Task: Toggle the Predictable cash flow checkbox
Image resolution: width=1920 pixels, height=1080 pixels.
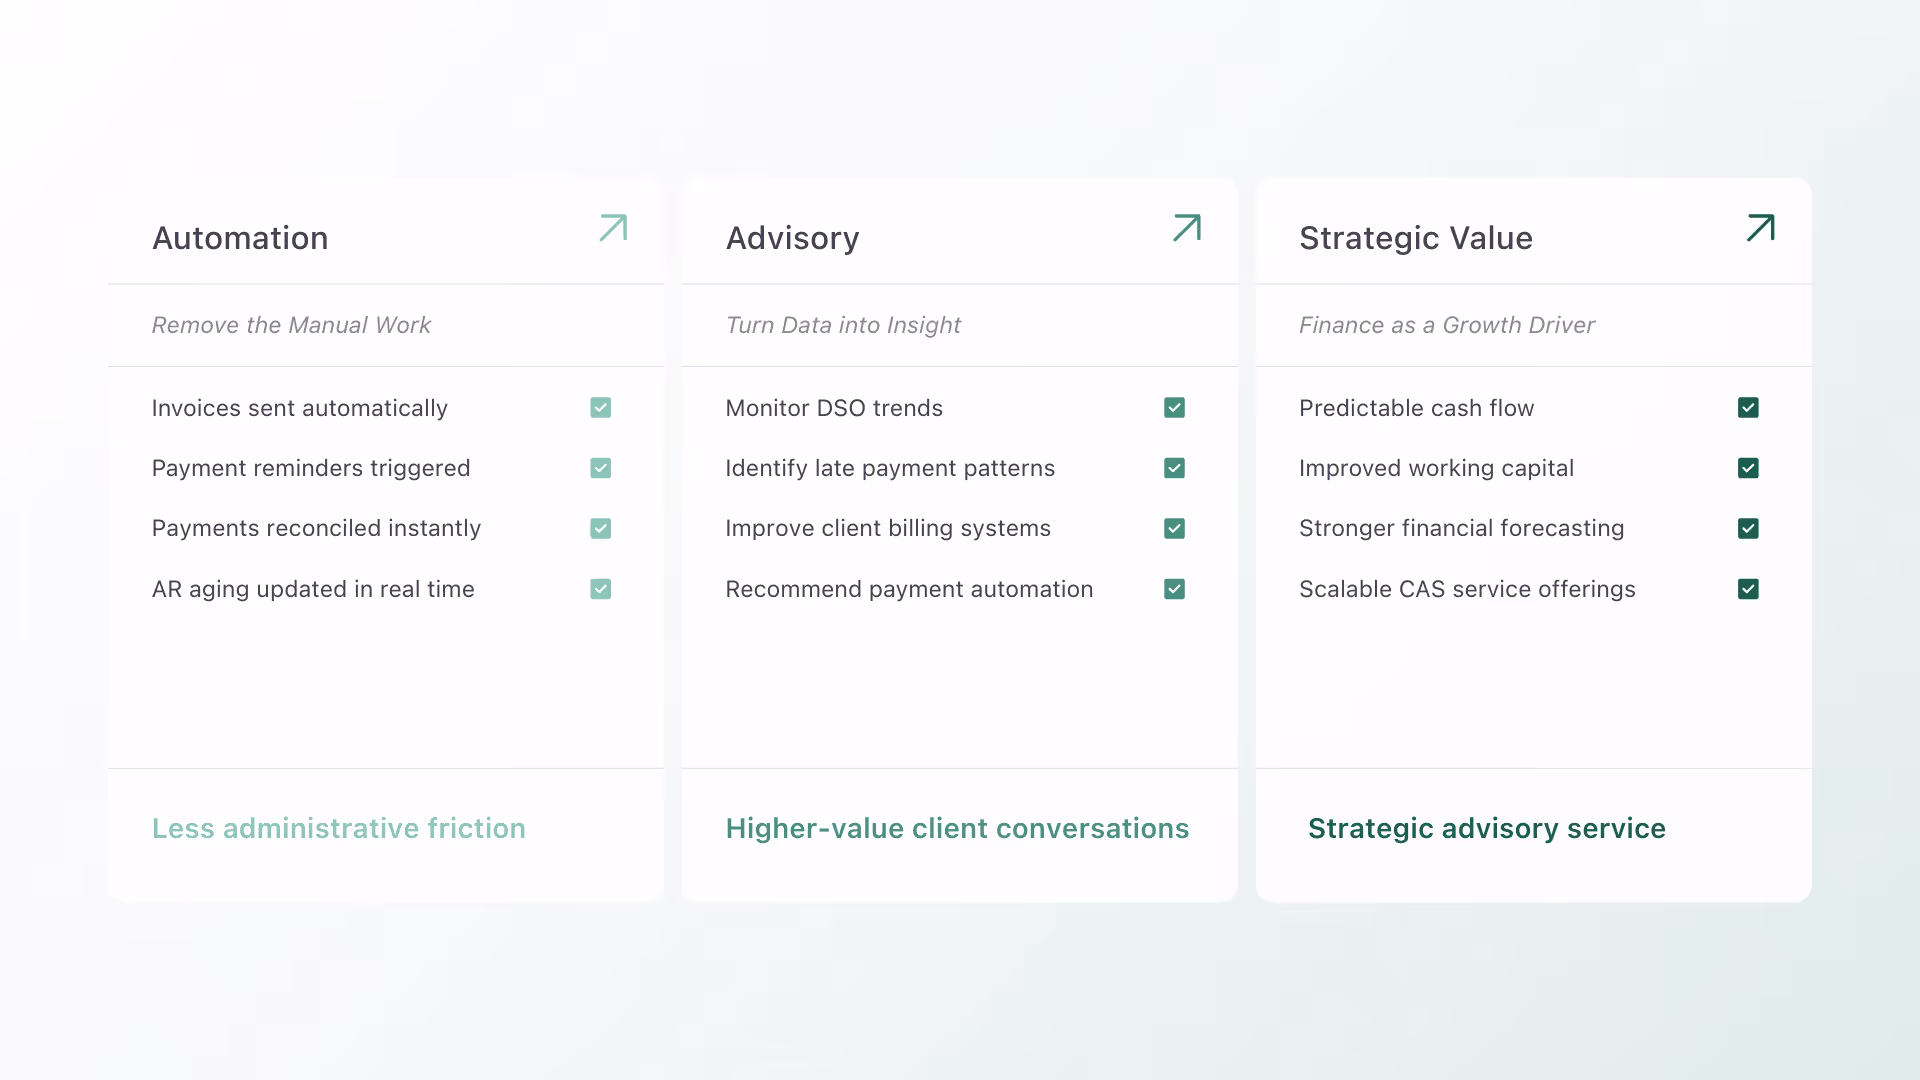Action: coord(1749,408)
